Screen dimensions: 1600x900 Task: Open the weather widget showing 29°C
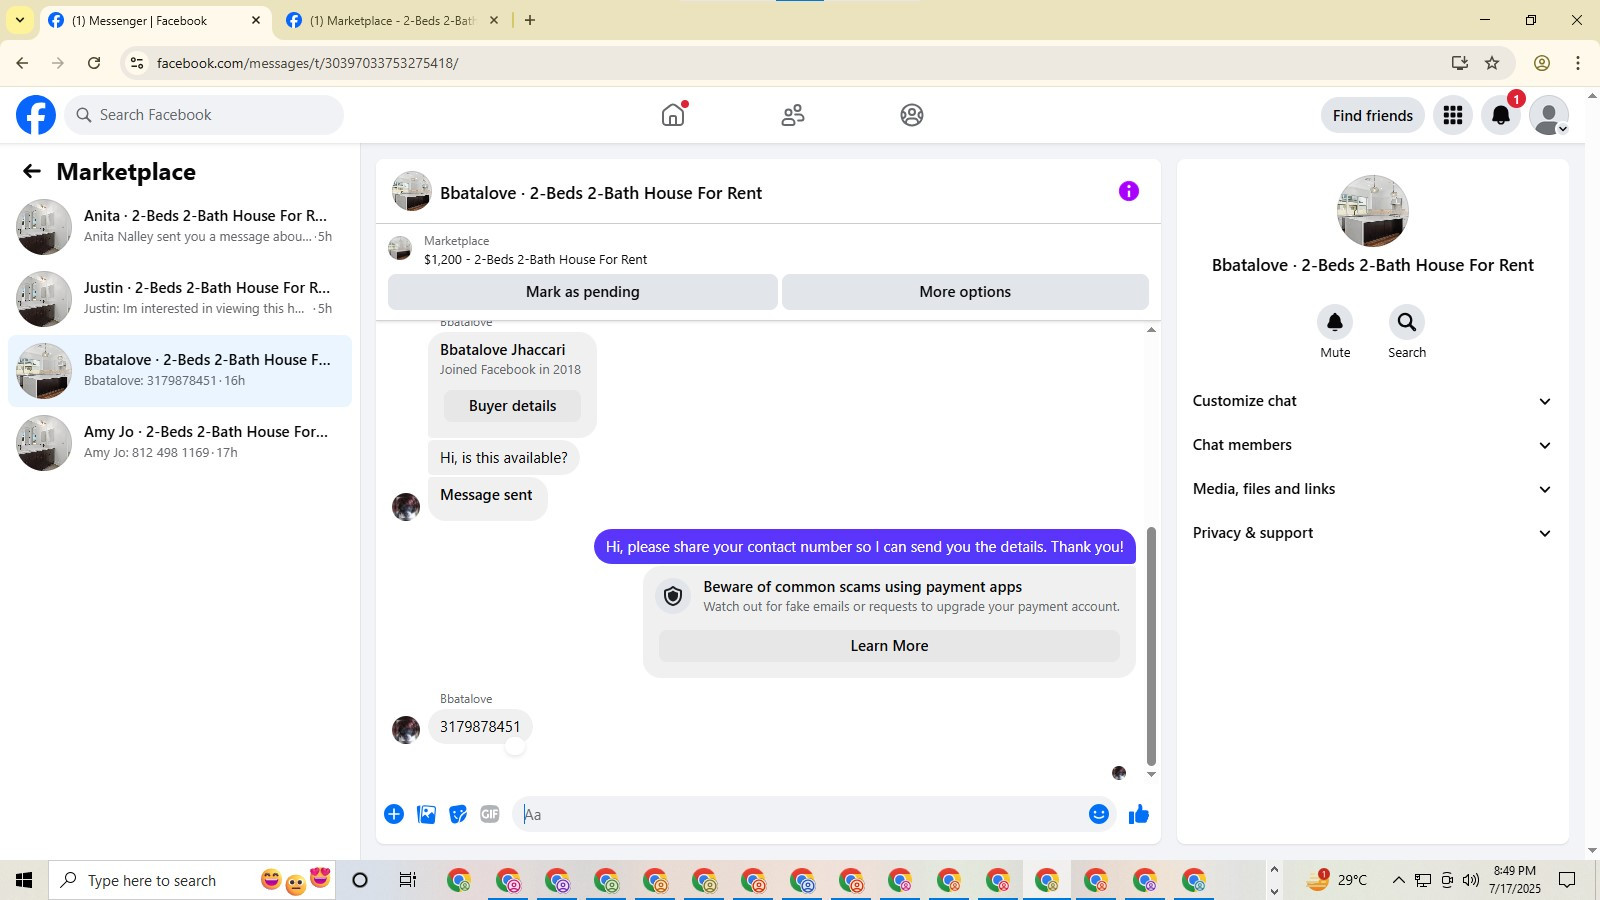point(1337,880)
